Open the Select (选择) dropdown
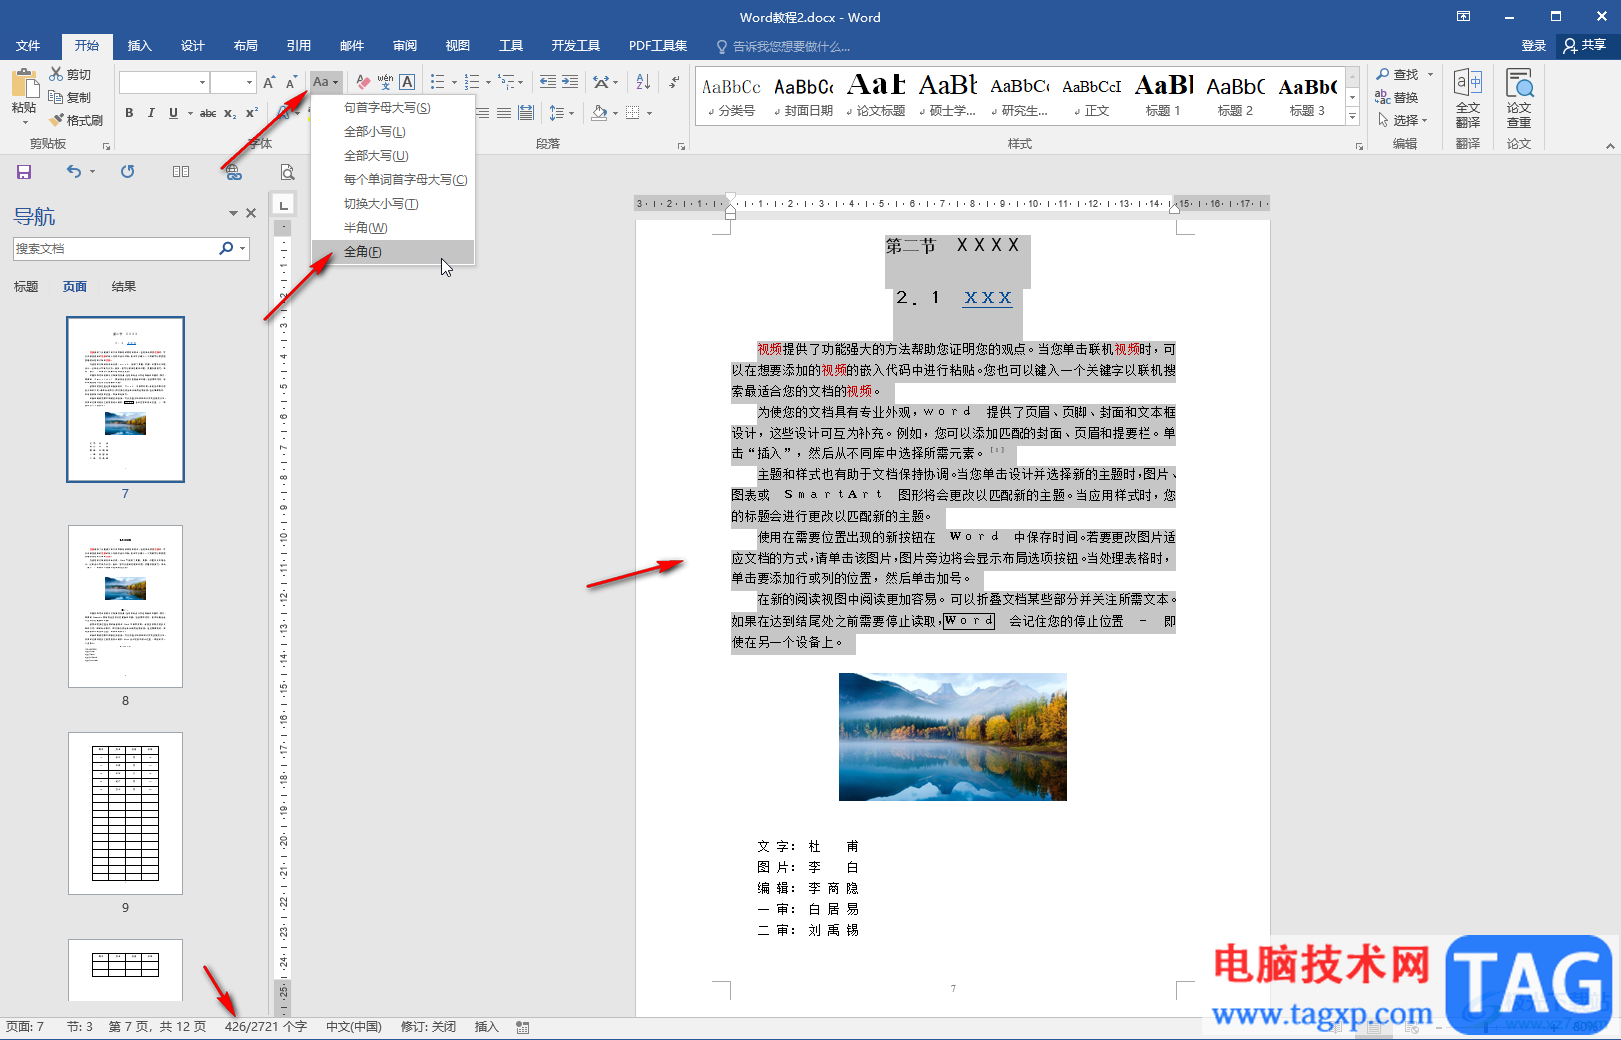1621x1040 pixels. [1402, 120]
